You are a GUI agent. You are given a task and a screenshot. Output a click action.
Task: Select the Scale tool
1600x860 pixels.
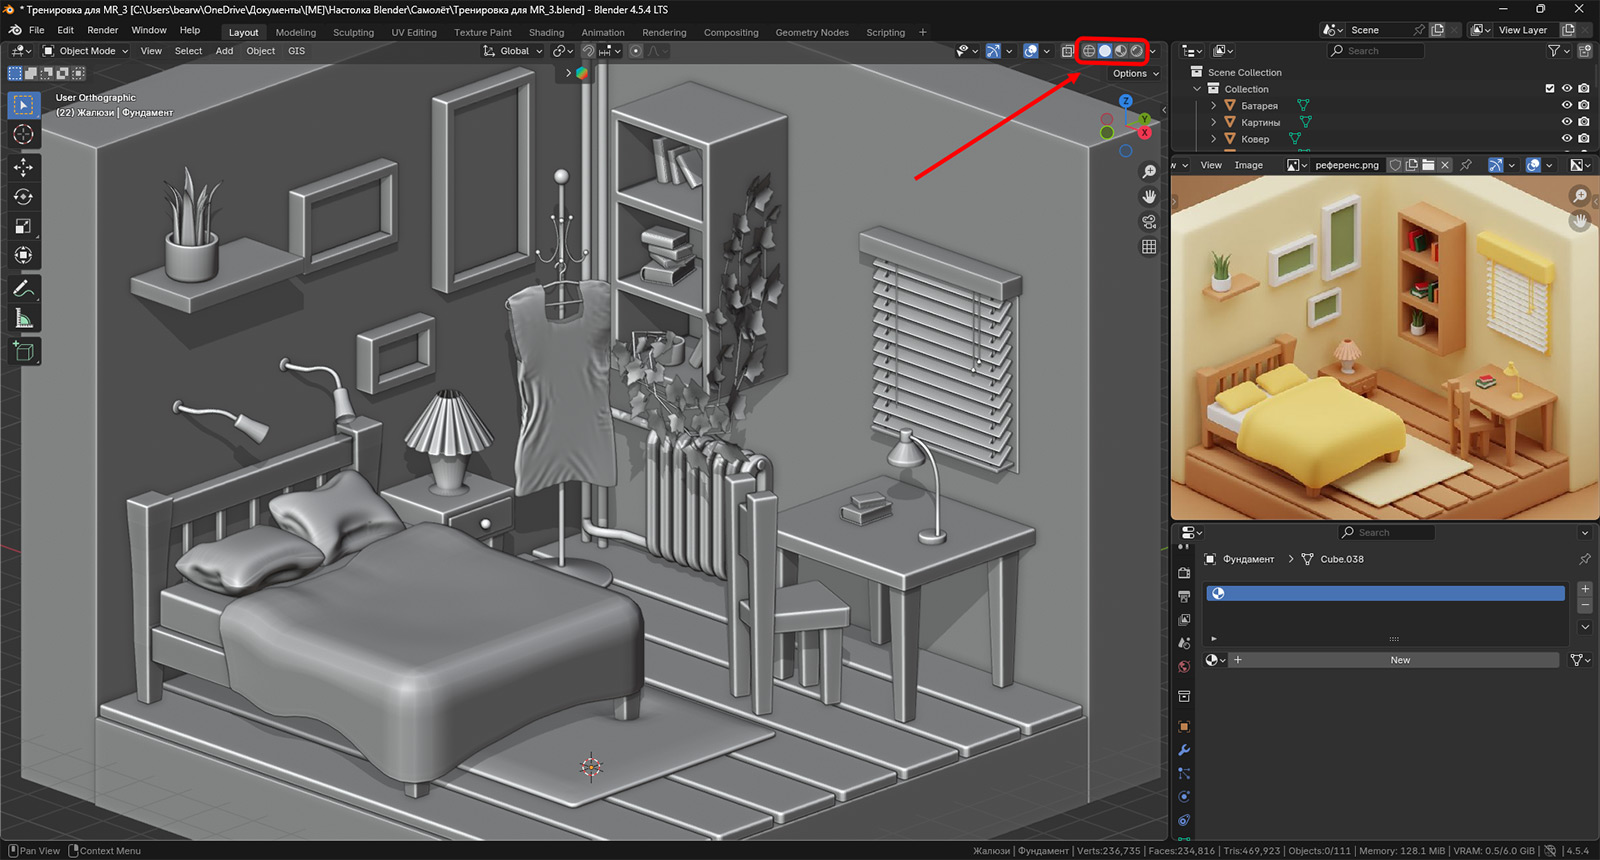[24, 226]
